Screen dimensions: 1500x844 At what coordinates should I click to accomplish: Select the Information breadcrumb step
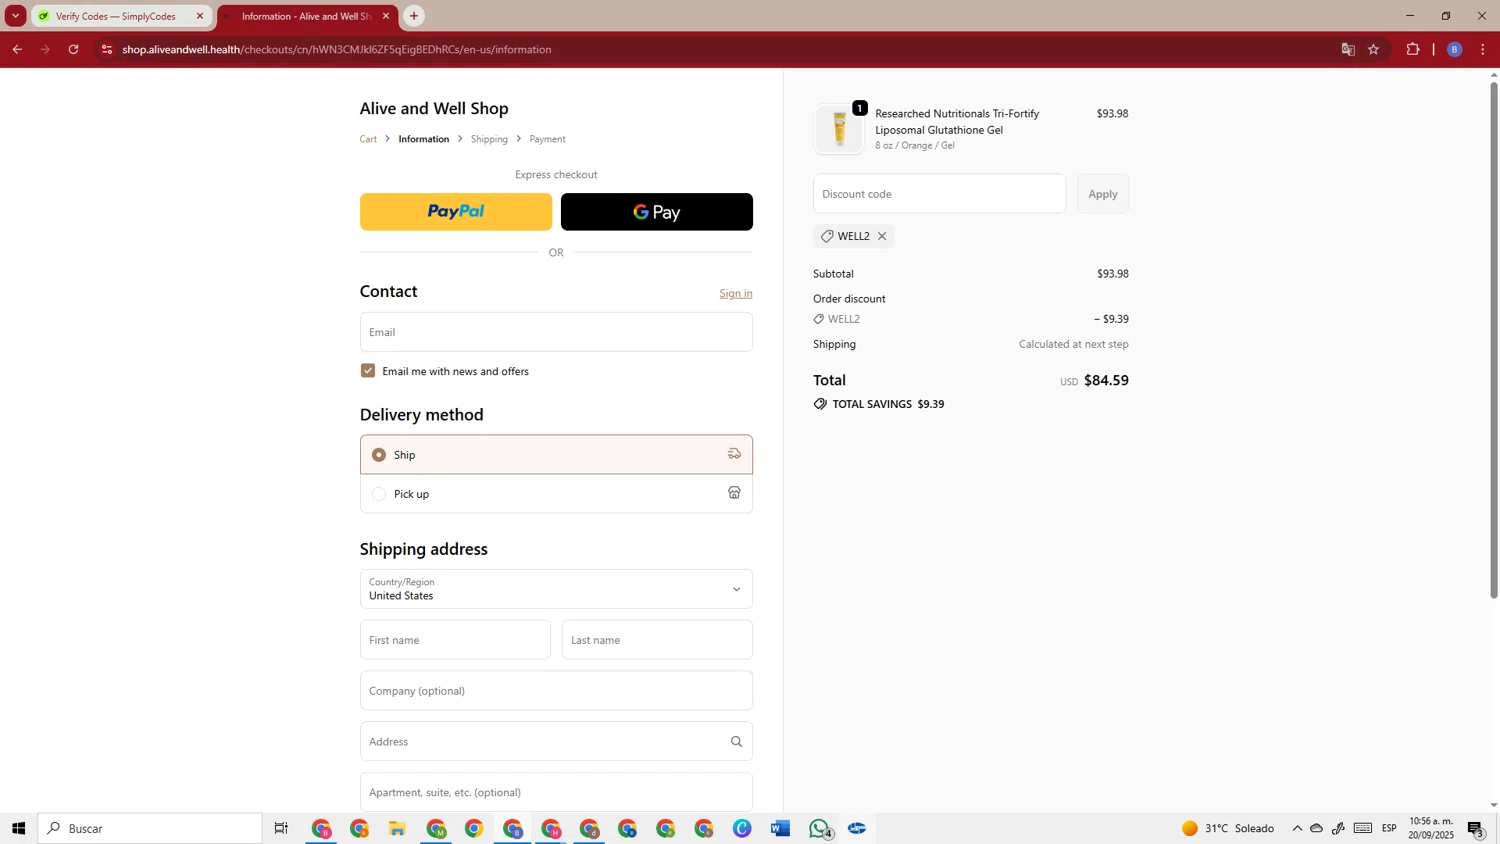[x=424, y=139]
